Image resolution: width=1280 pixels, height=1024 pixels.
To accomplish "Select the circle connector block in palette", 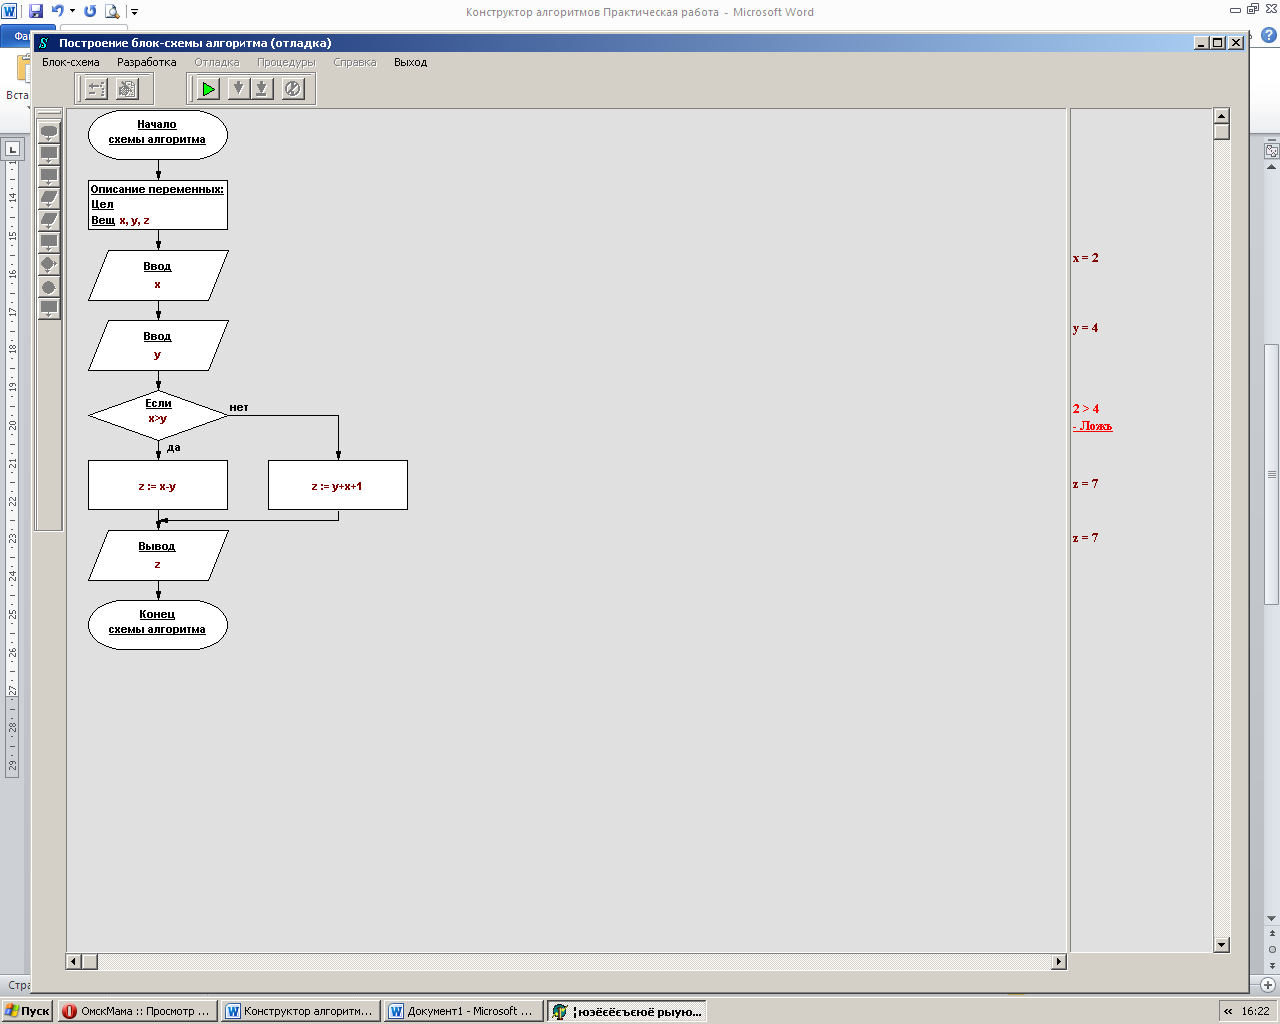I will tap(49, 287).
